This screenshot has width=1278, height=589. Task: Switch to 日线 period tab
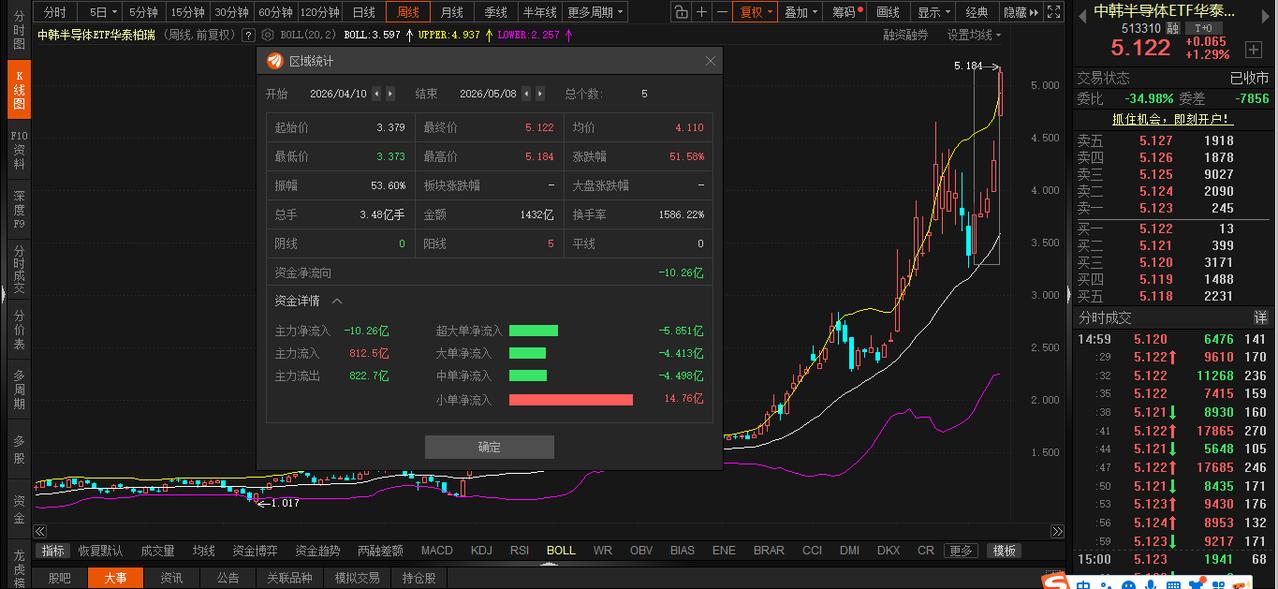coord(364,12)
